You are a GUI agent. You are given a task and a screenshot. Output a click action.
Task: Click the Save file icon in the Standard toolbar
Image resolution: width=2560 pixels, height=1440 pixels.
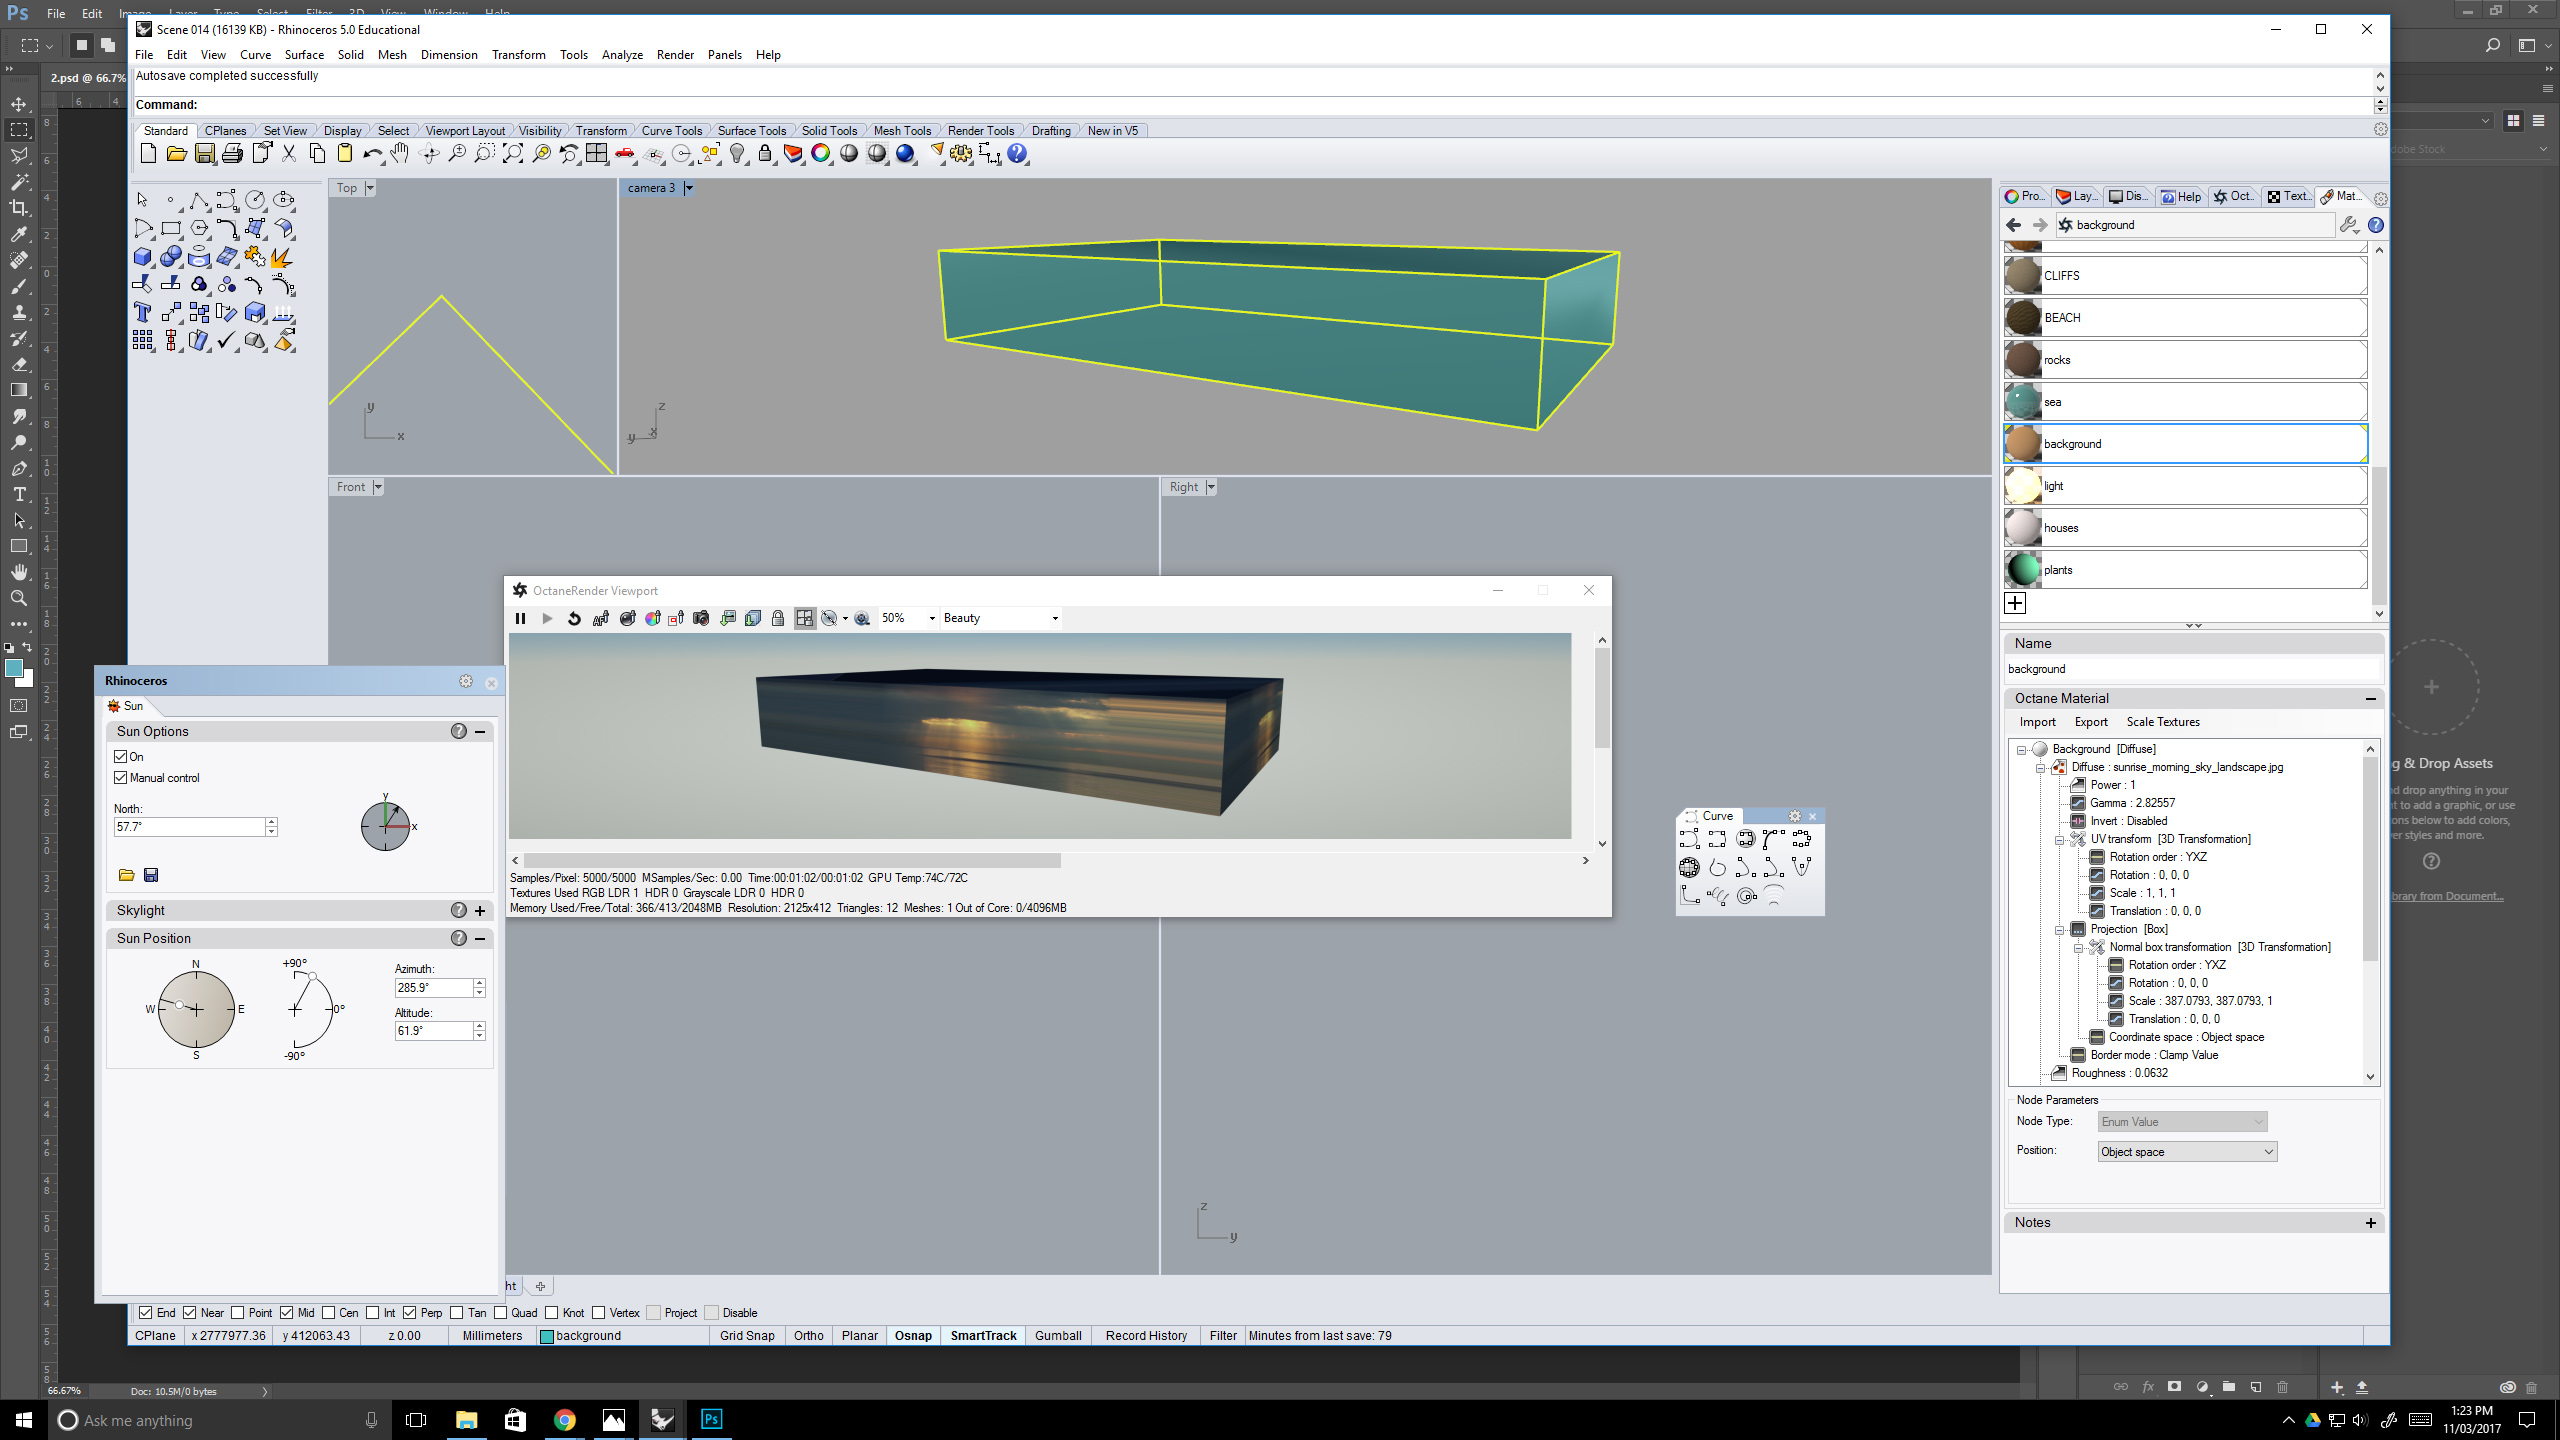pos(204,154)
